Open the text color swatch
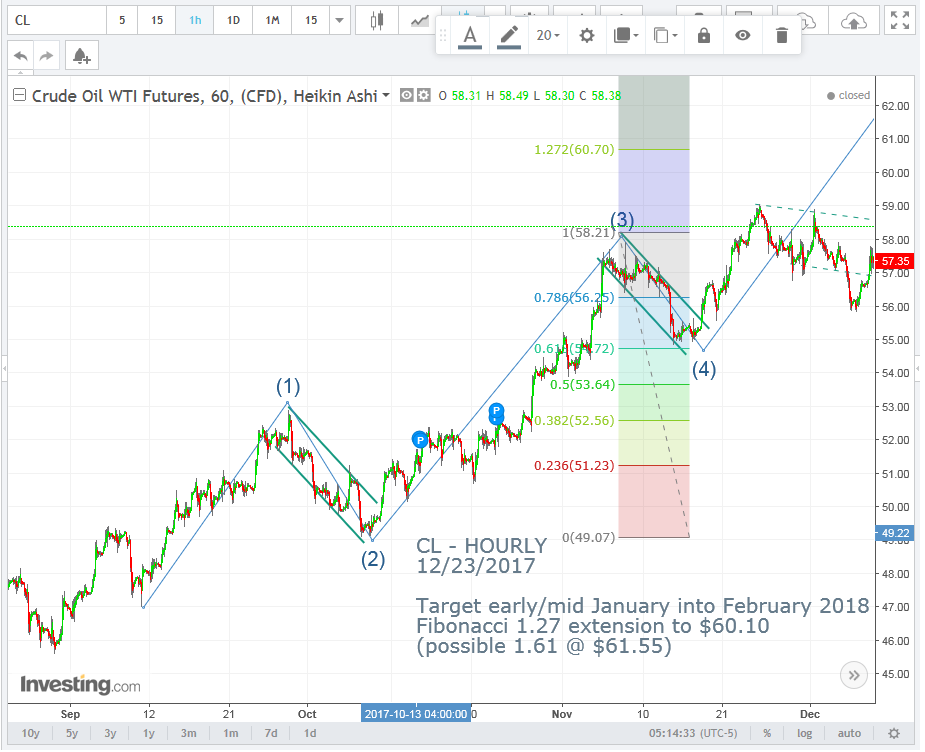925x752 pixels. (470, 35)
